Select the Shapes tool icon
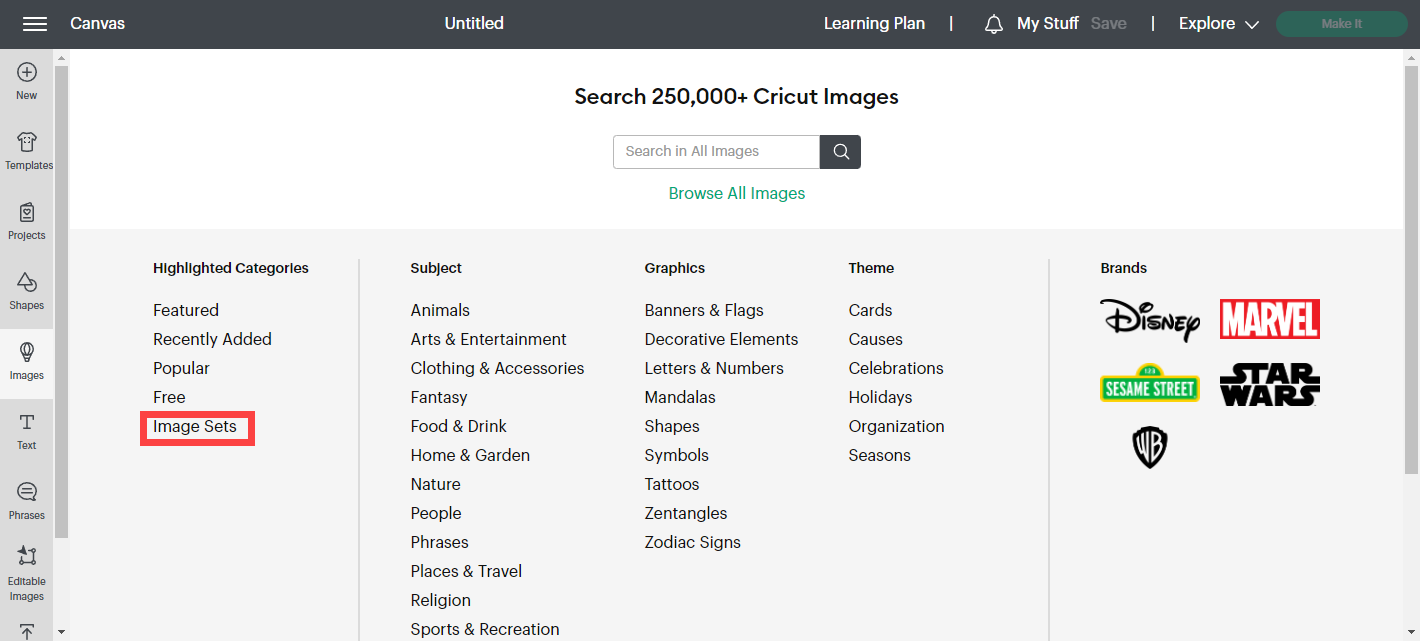The width and height of the screenshot is (1420, 641). click(x=27, y=290)
